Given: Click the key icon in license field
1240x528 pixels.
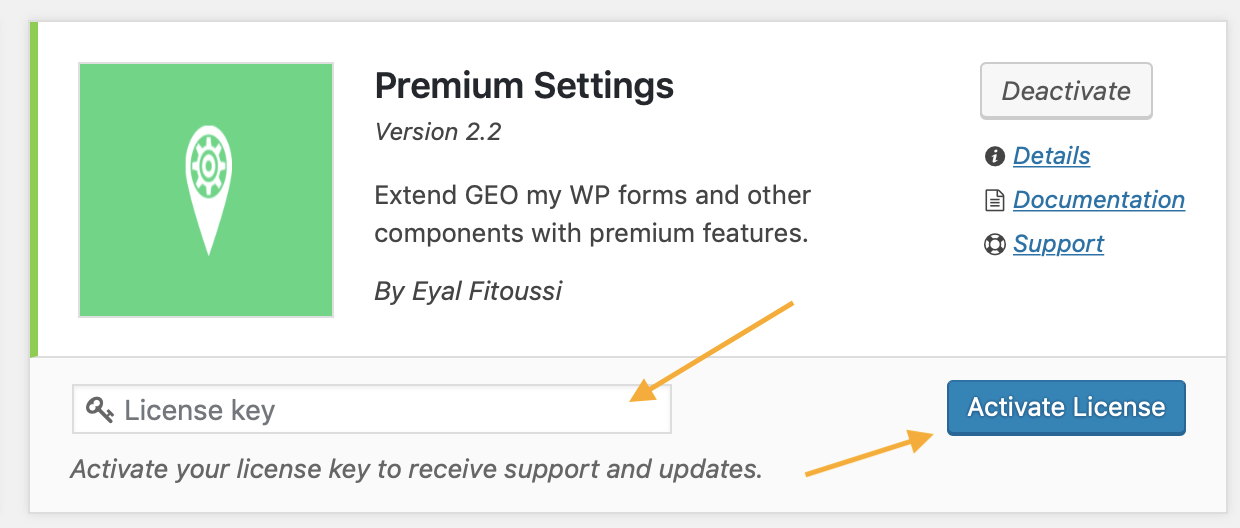Looking at the screenshot, I should click(x=100, y=409).
